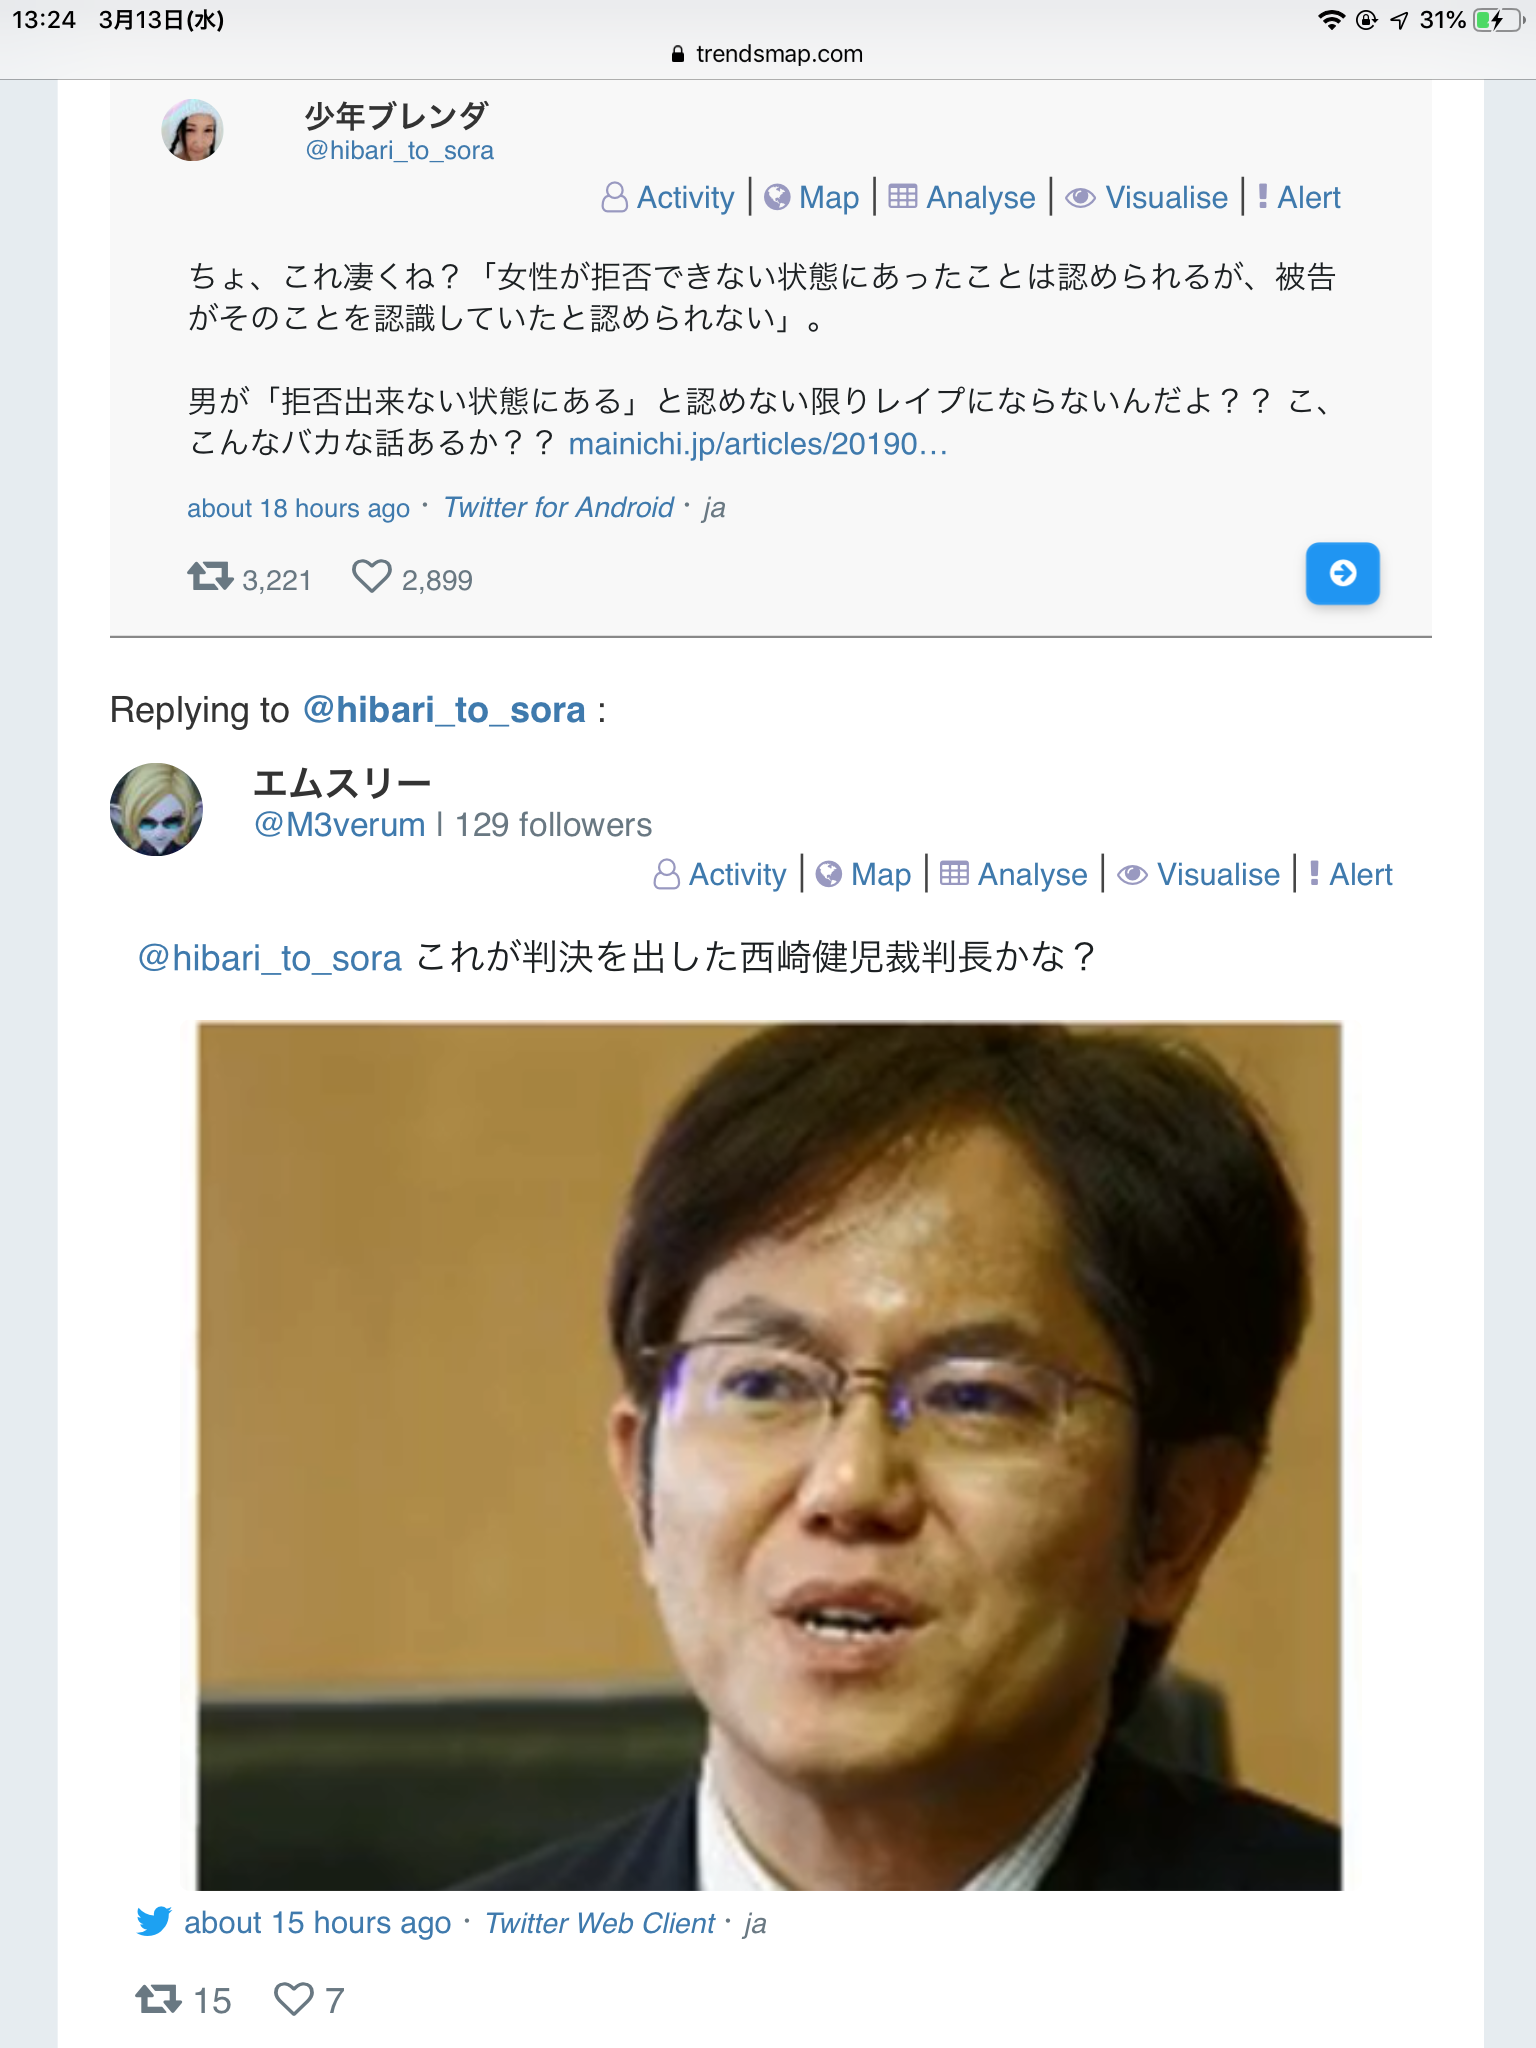Open the @M3verum handle link
The height and width of the screenshot is (2048, 1536).
click(340, 825)
